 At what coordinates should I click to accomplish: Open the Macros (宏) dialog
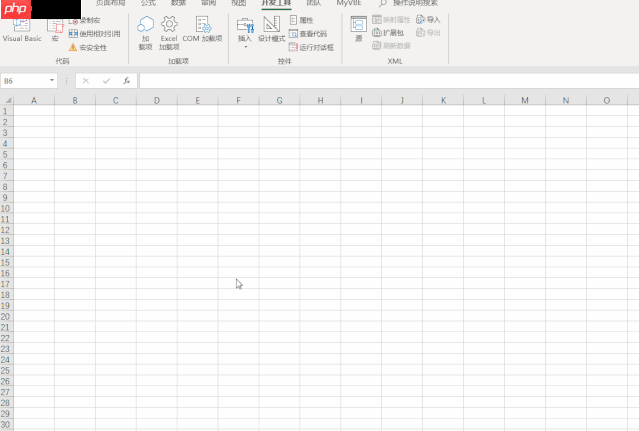(x=55, y=31)
